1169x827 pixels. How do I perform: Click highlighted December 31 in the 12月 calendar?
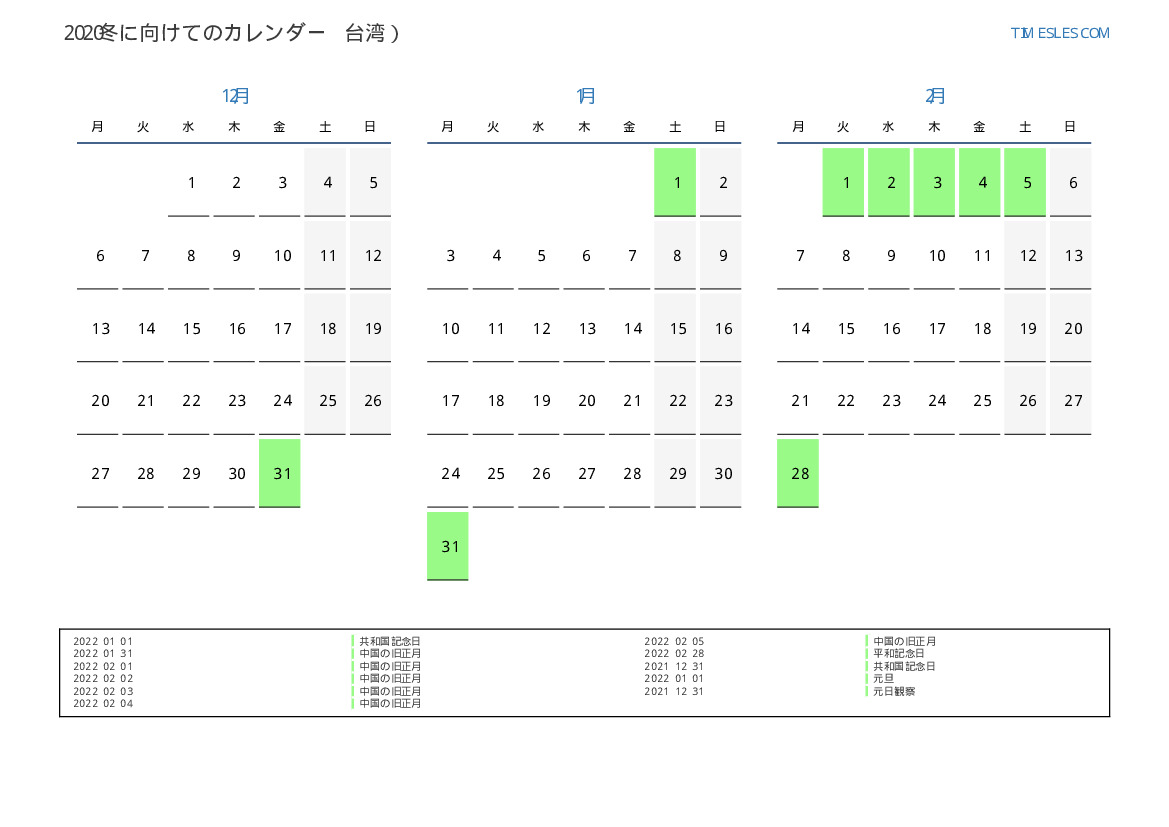click(280, 474)
